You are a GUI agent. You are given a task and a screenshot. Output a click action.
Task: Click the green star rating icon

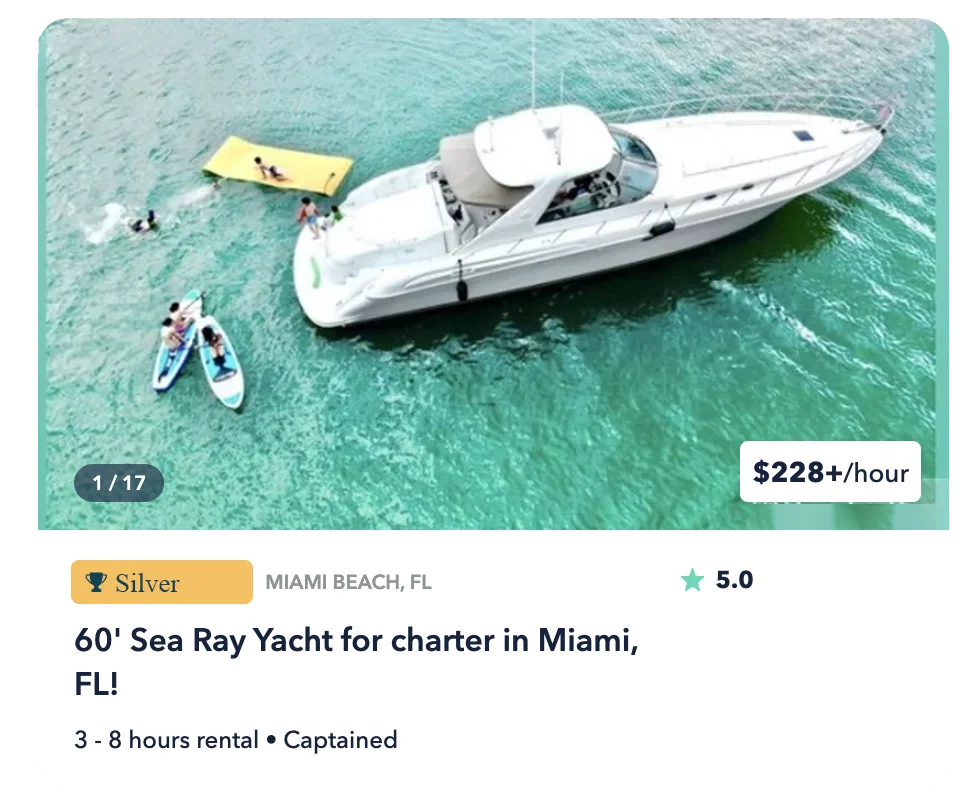tap(692, 580)
